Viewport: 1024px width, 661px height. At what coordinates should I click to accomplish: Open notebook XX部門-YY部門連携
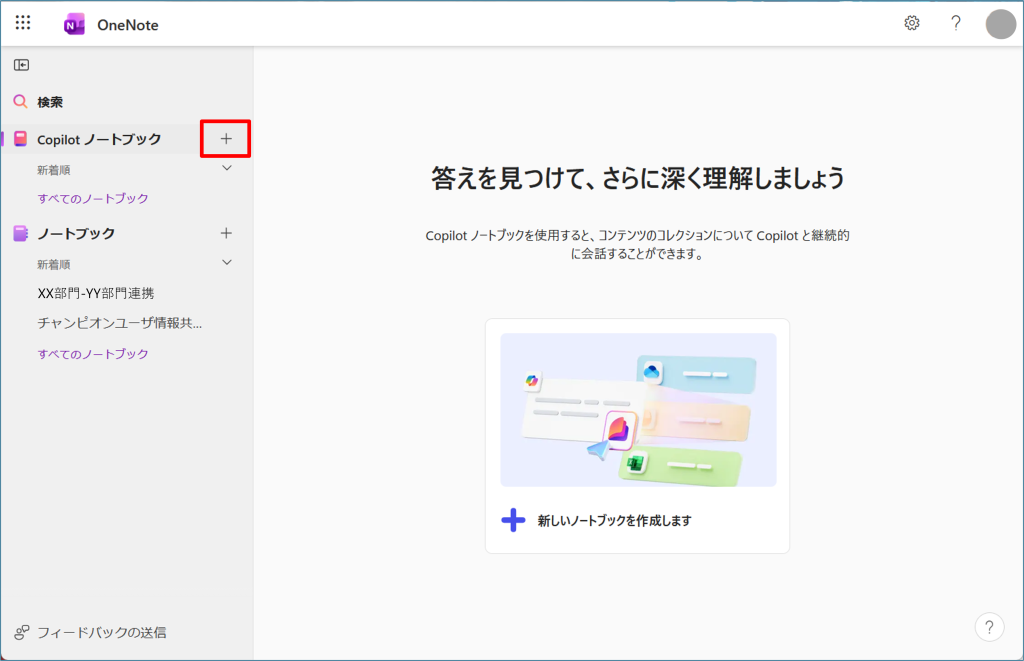[x=96, y=293]
